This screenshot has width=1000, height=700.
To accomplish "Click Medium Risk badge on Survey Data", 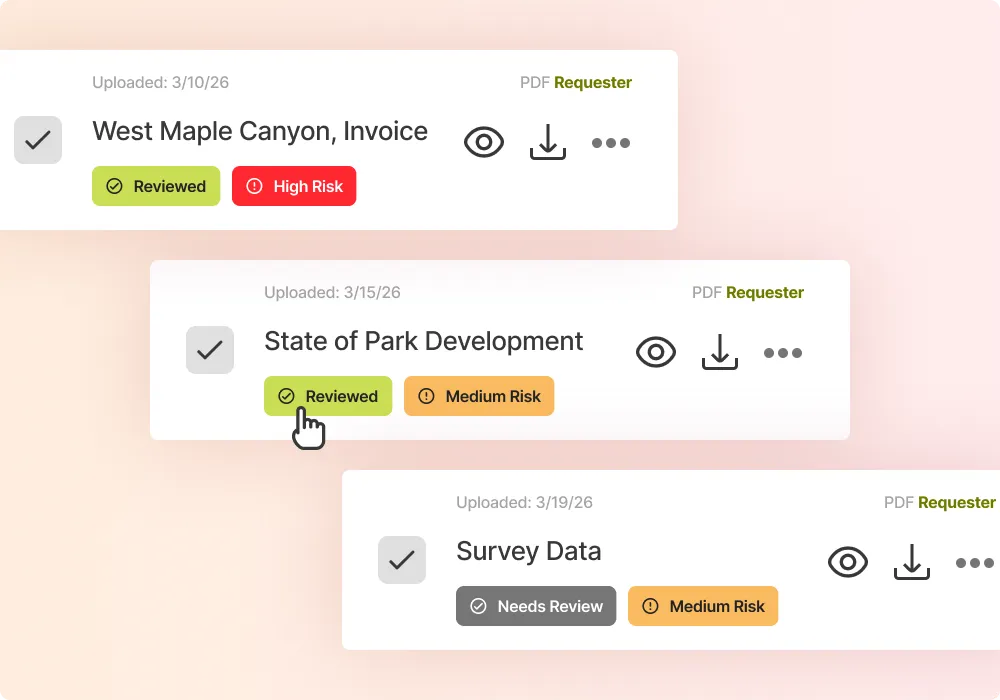I will coord(703,606).
